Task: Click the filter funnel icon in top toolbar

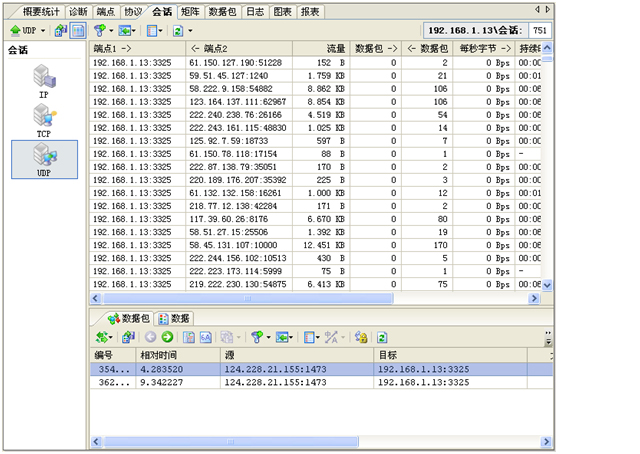Action: click(100, 31)
